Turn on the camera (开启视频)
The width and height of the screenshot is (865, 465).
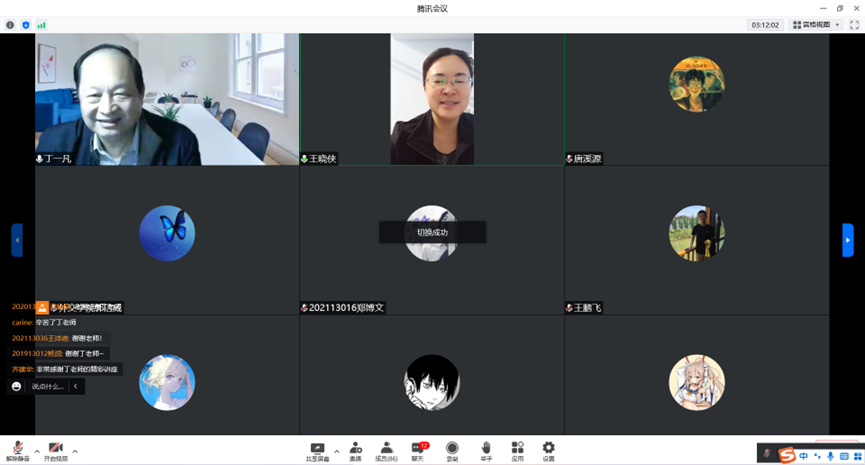coord(56,449)
